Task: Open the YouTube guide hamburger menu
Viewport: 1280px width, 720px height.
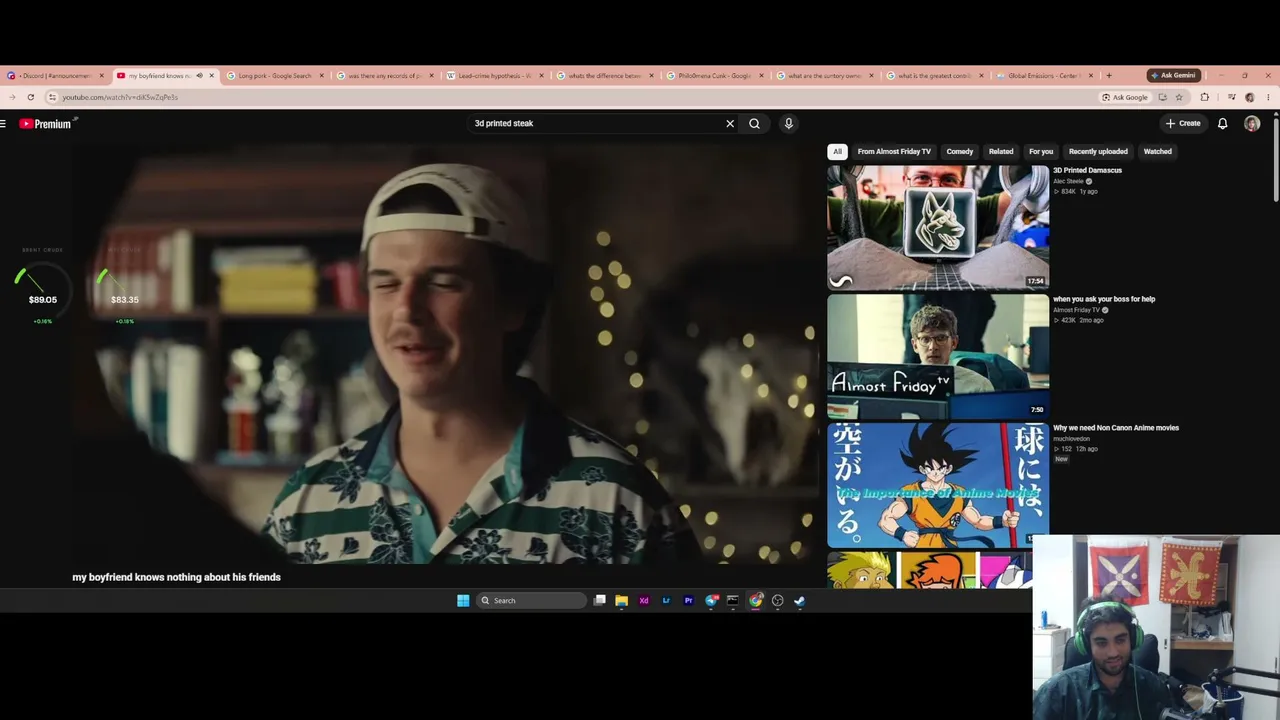Action: pos(3,124)
